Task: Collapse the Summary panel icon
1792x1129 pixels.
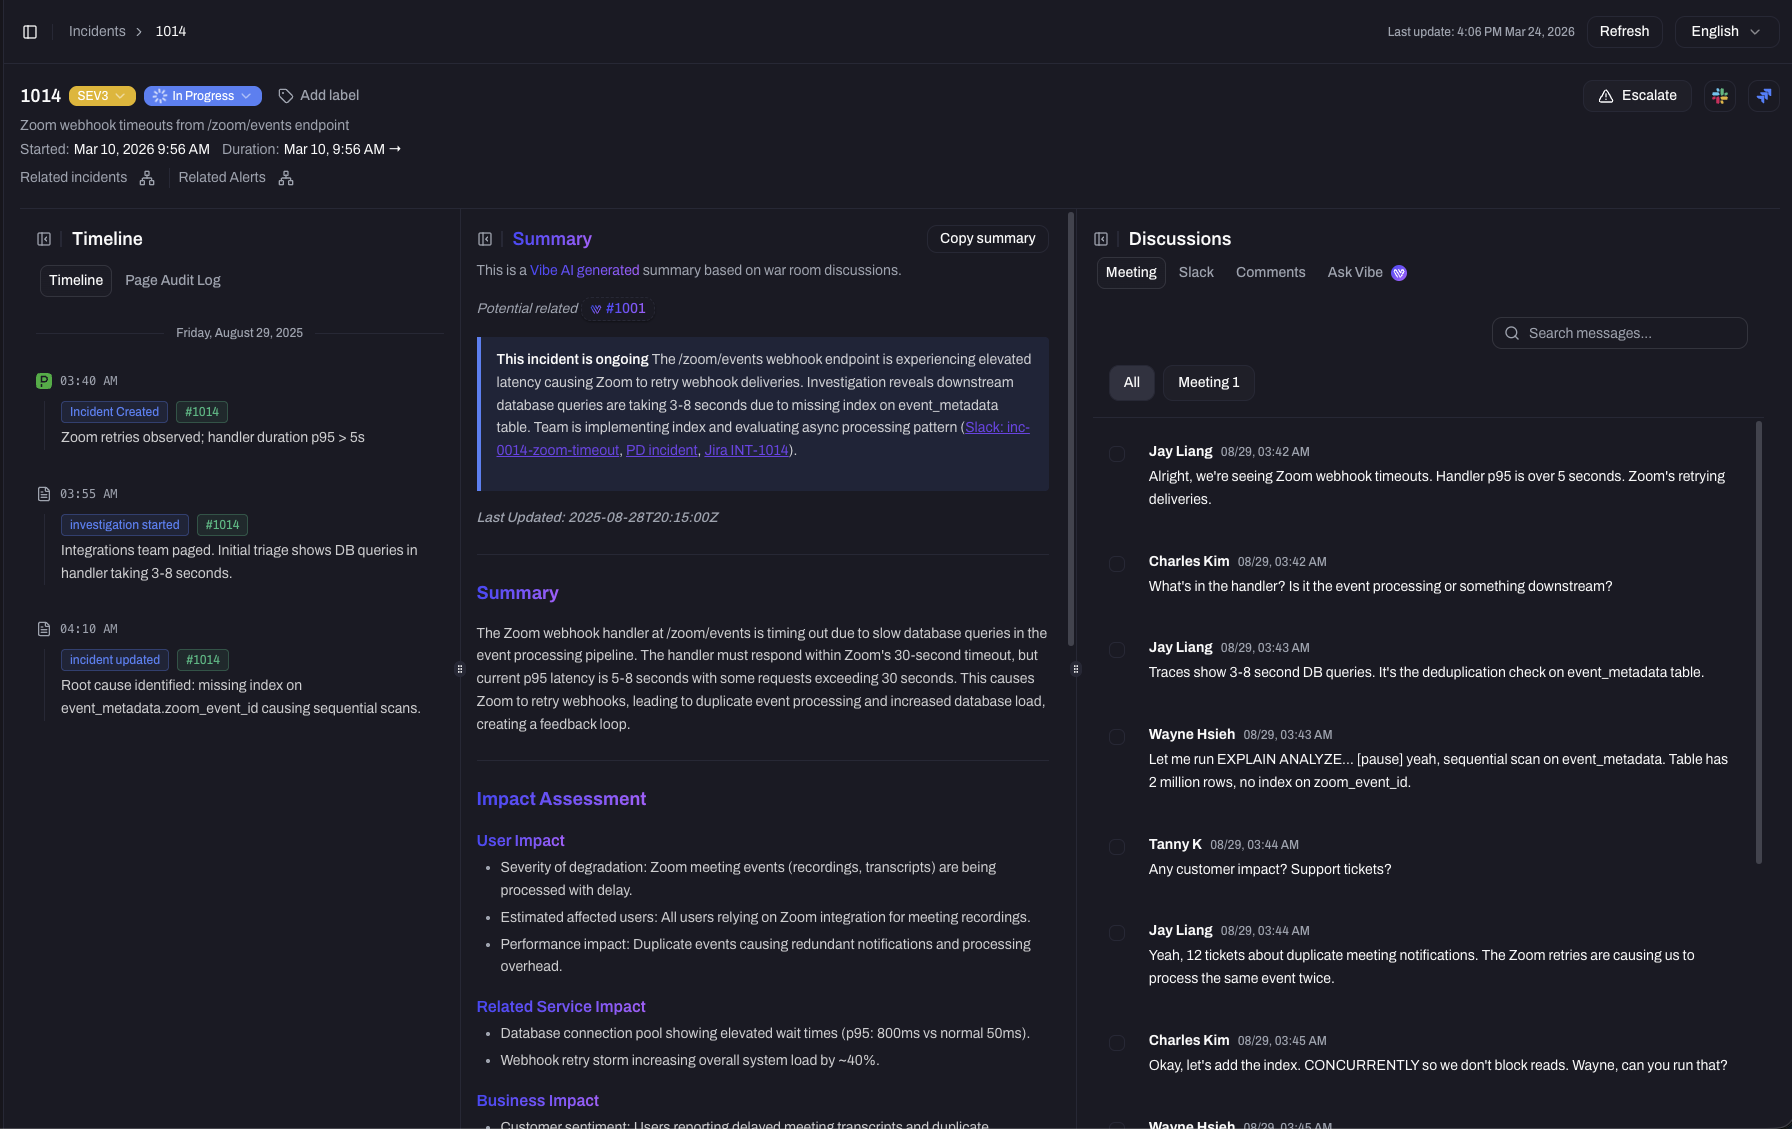Action: (x=485, y=239)
